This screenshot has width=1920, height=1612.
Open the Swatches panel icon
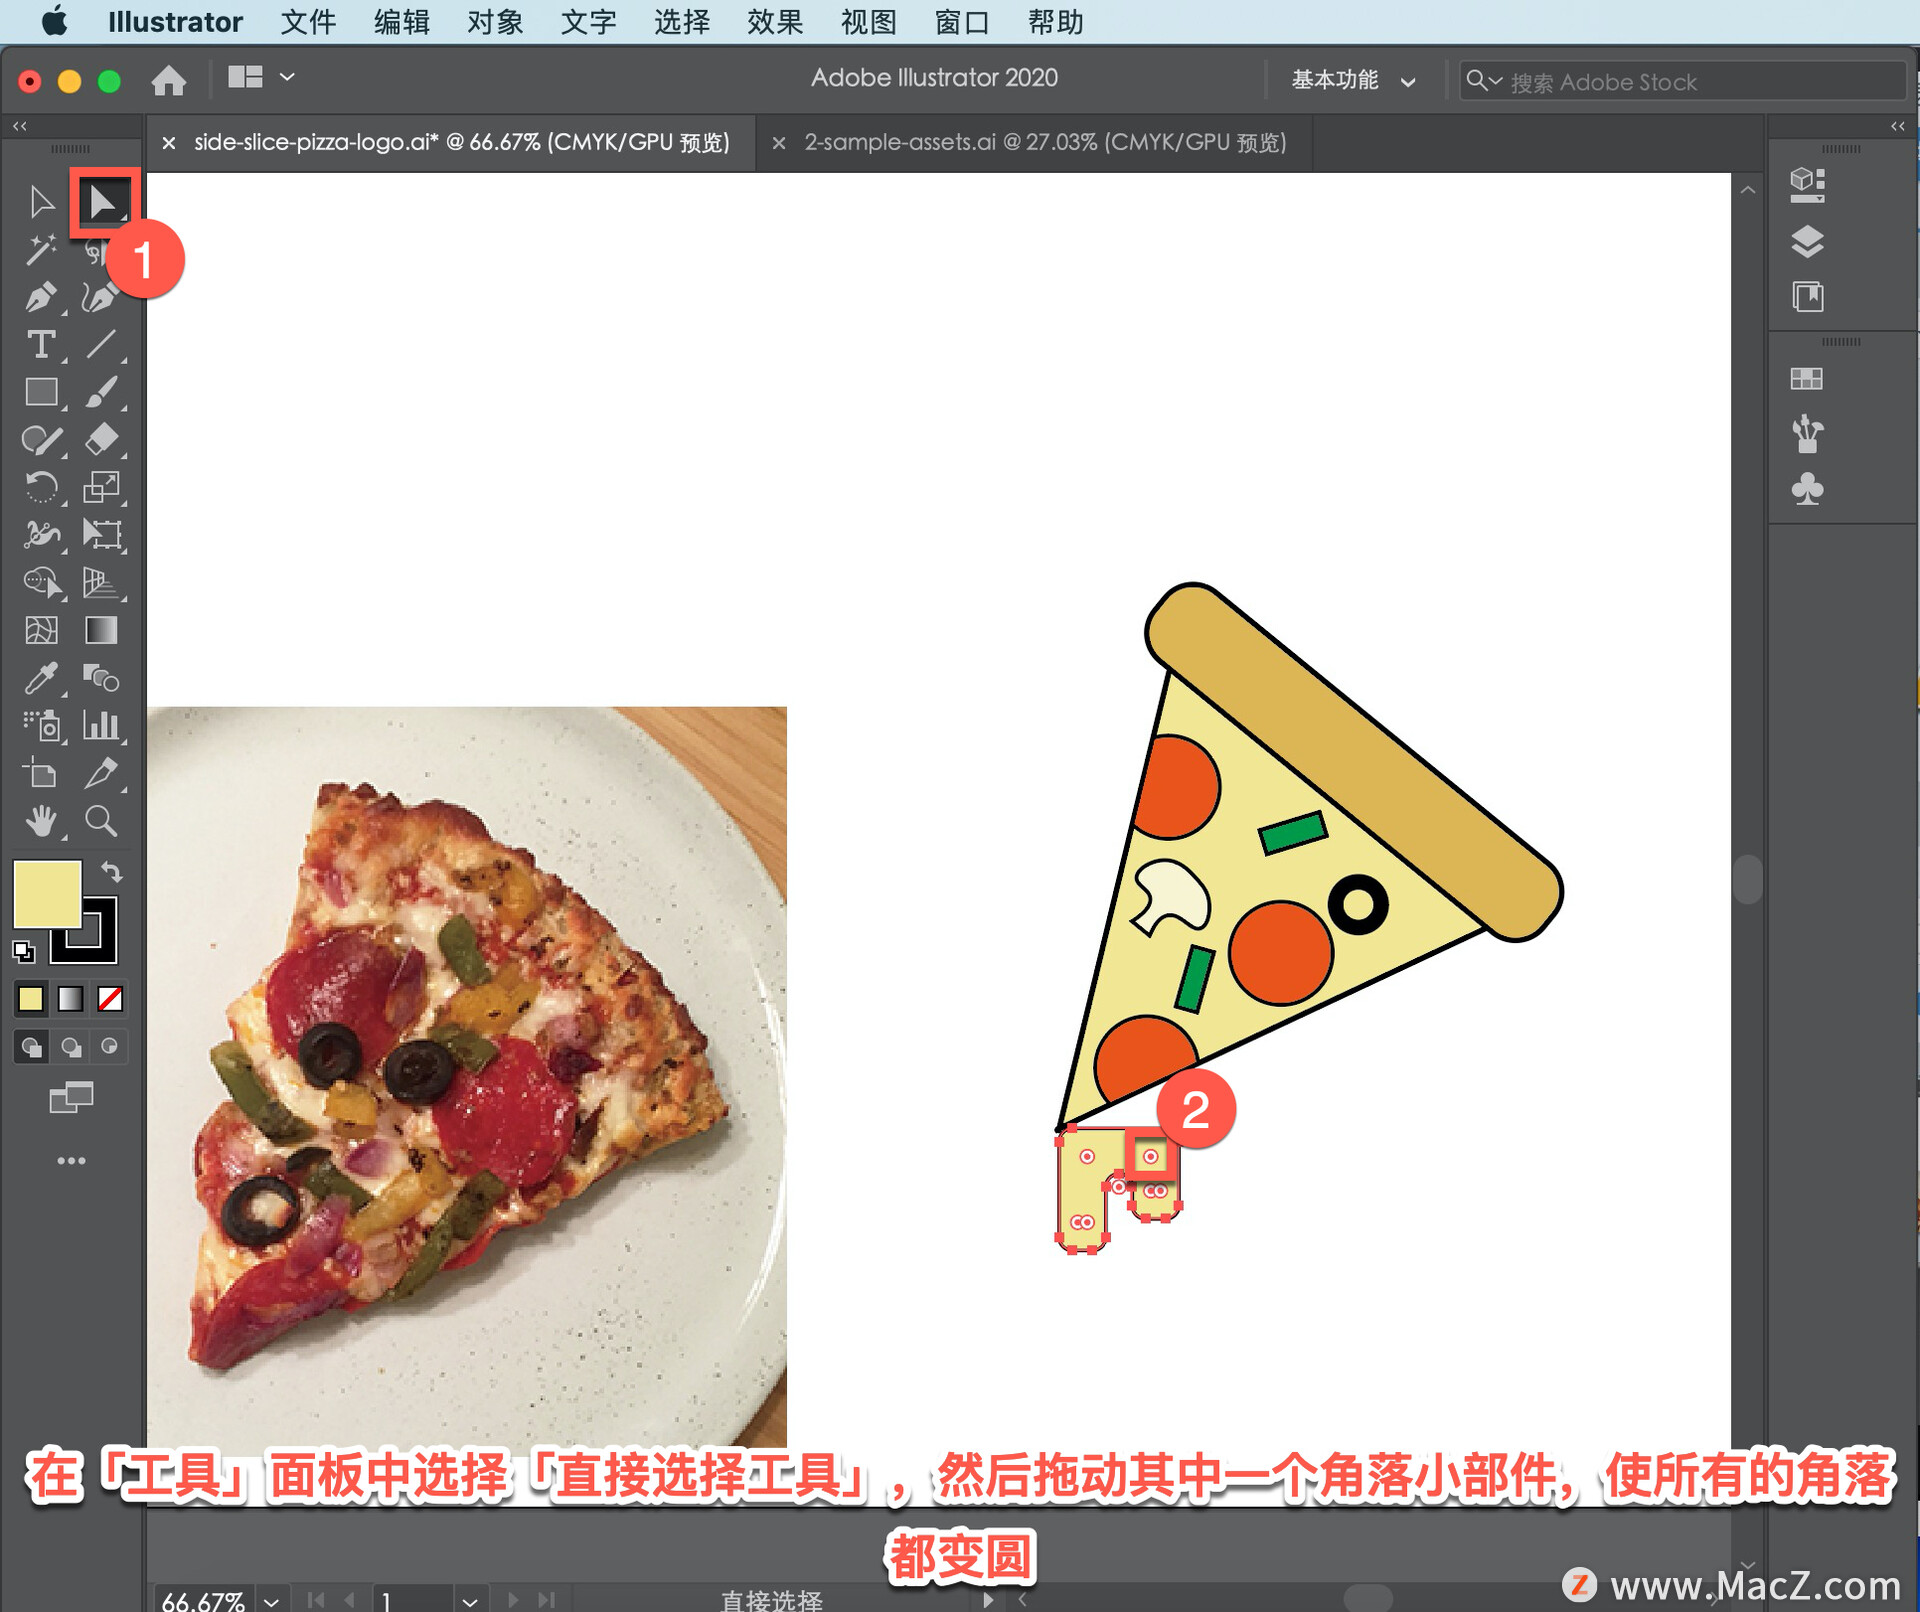tap(1807, 379)
